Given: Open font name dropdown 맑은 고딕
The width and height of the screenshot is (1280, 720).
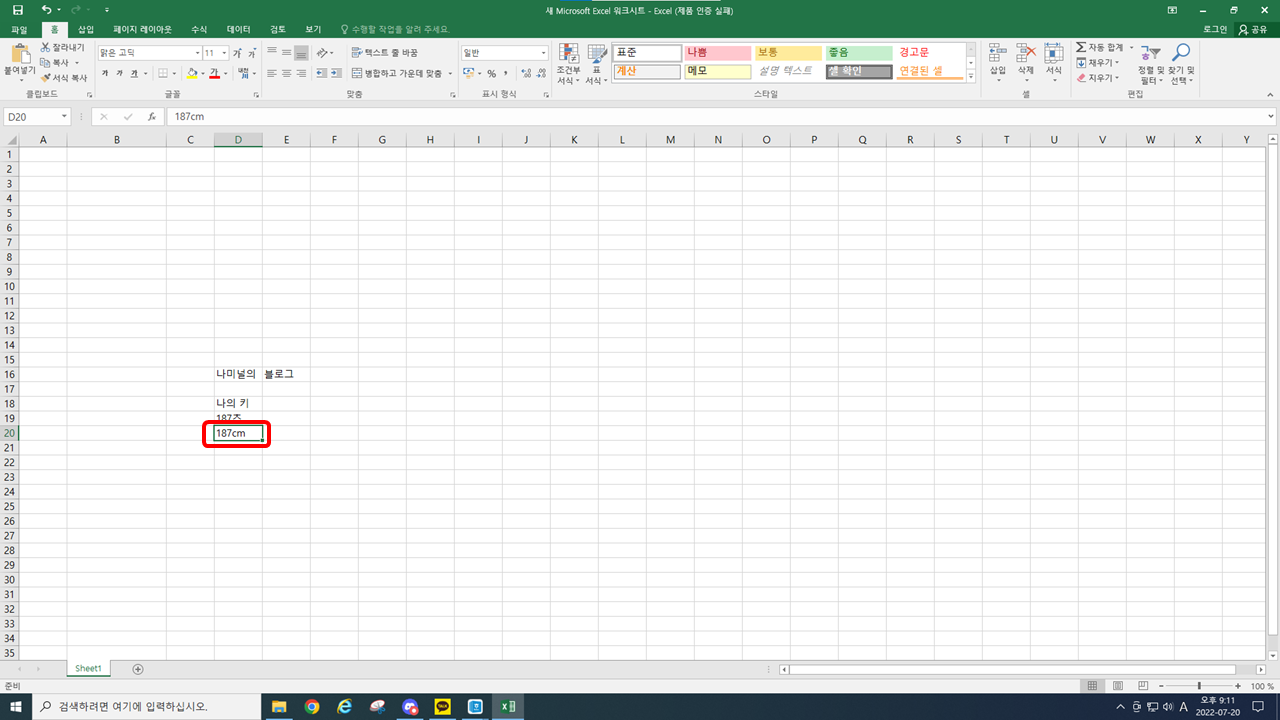Looking at the screenshot, I should (x=197, y=53).
